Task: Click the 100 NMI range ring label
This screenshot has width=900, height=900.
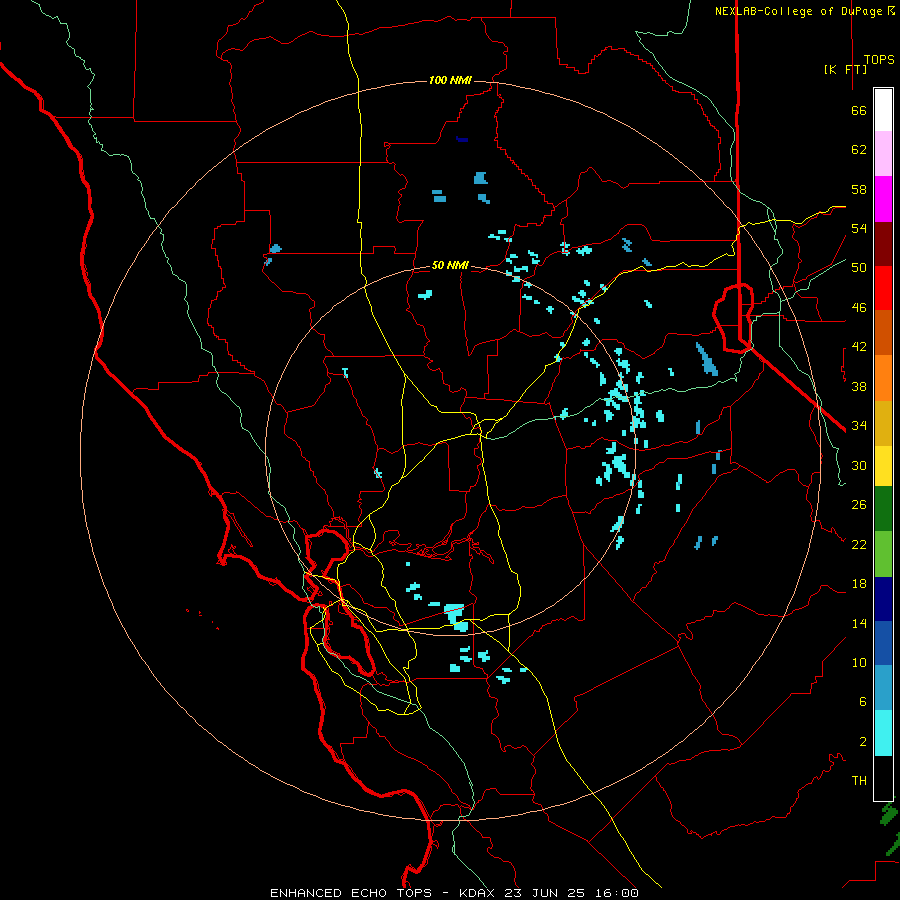Action: [450, 80]
